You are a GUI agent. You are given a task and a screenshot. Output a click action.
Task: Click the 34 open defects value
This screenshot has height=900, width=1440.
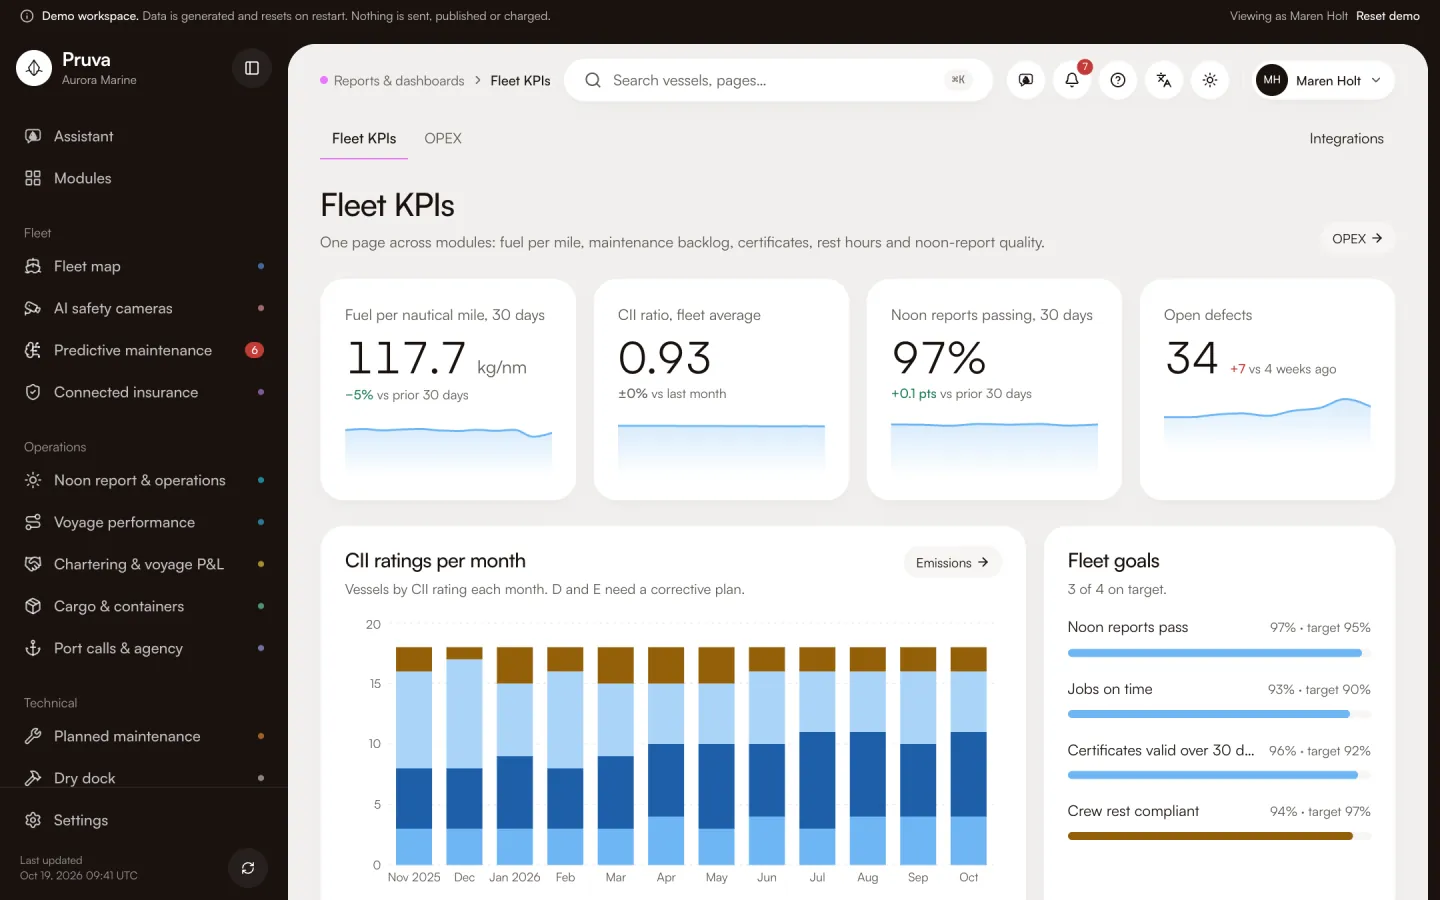tap(1192, 358)
